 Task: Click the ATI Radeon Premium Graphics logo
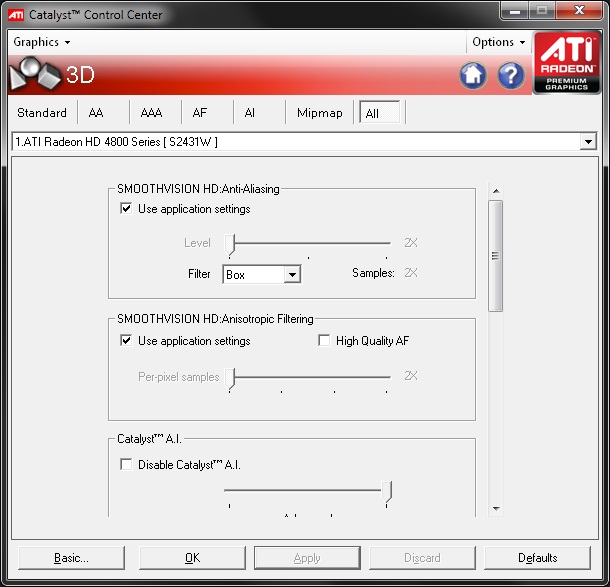coord(567,63)
